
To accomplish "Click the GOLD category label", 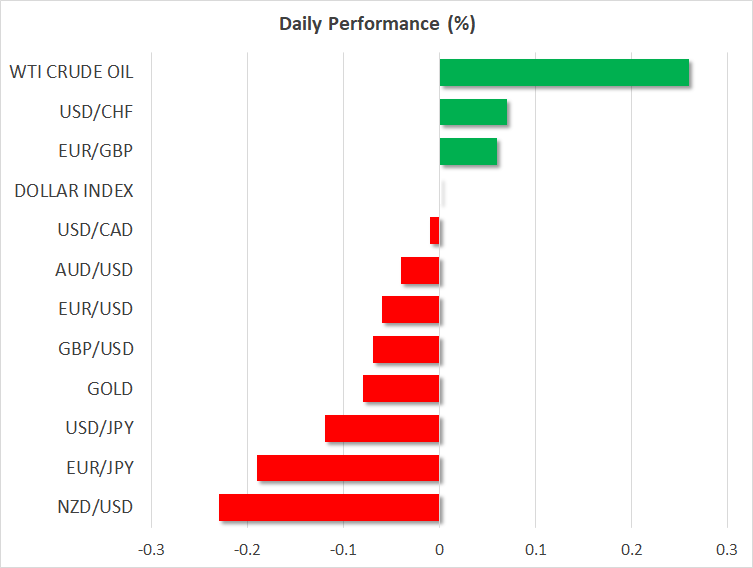I will pos(110,389).
